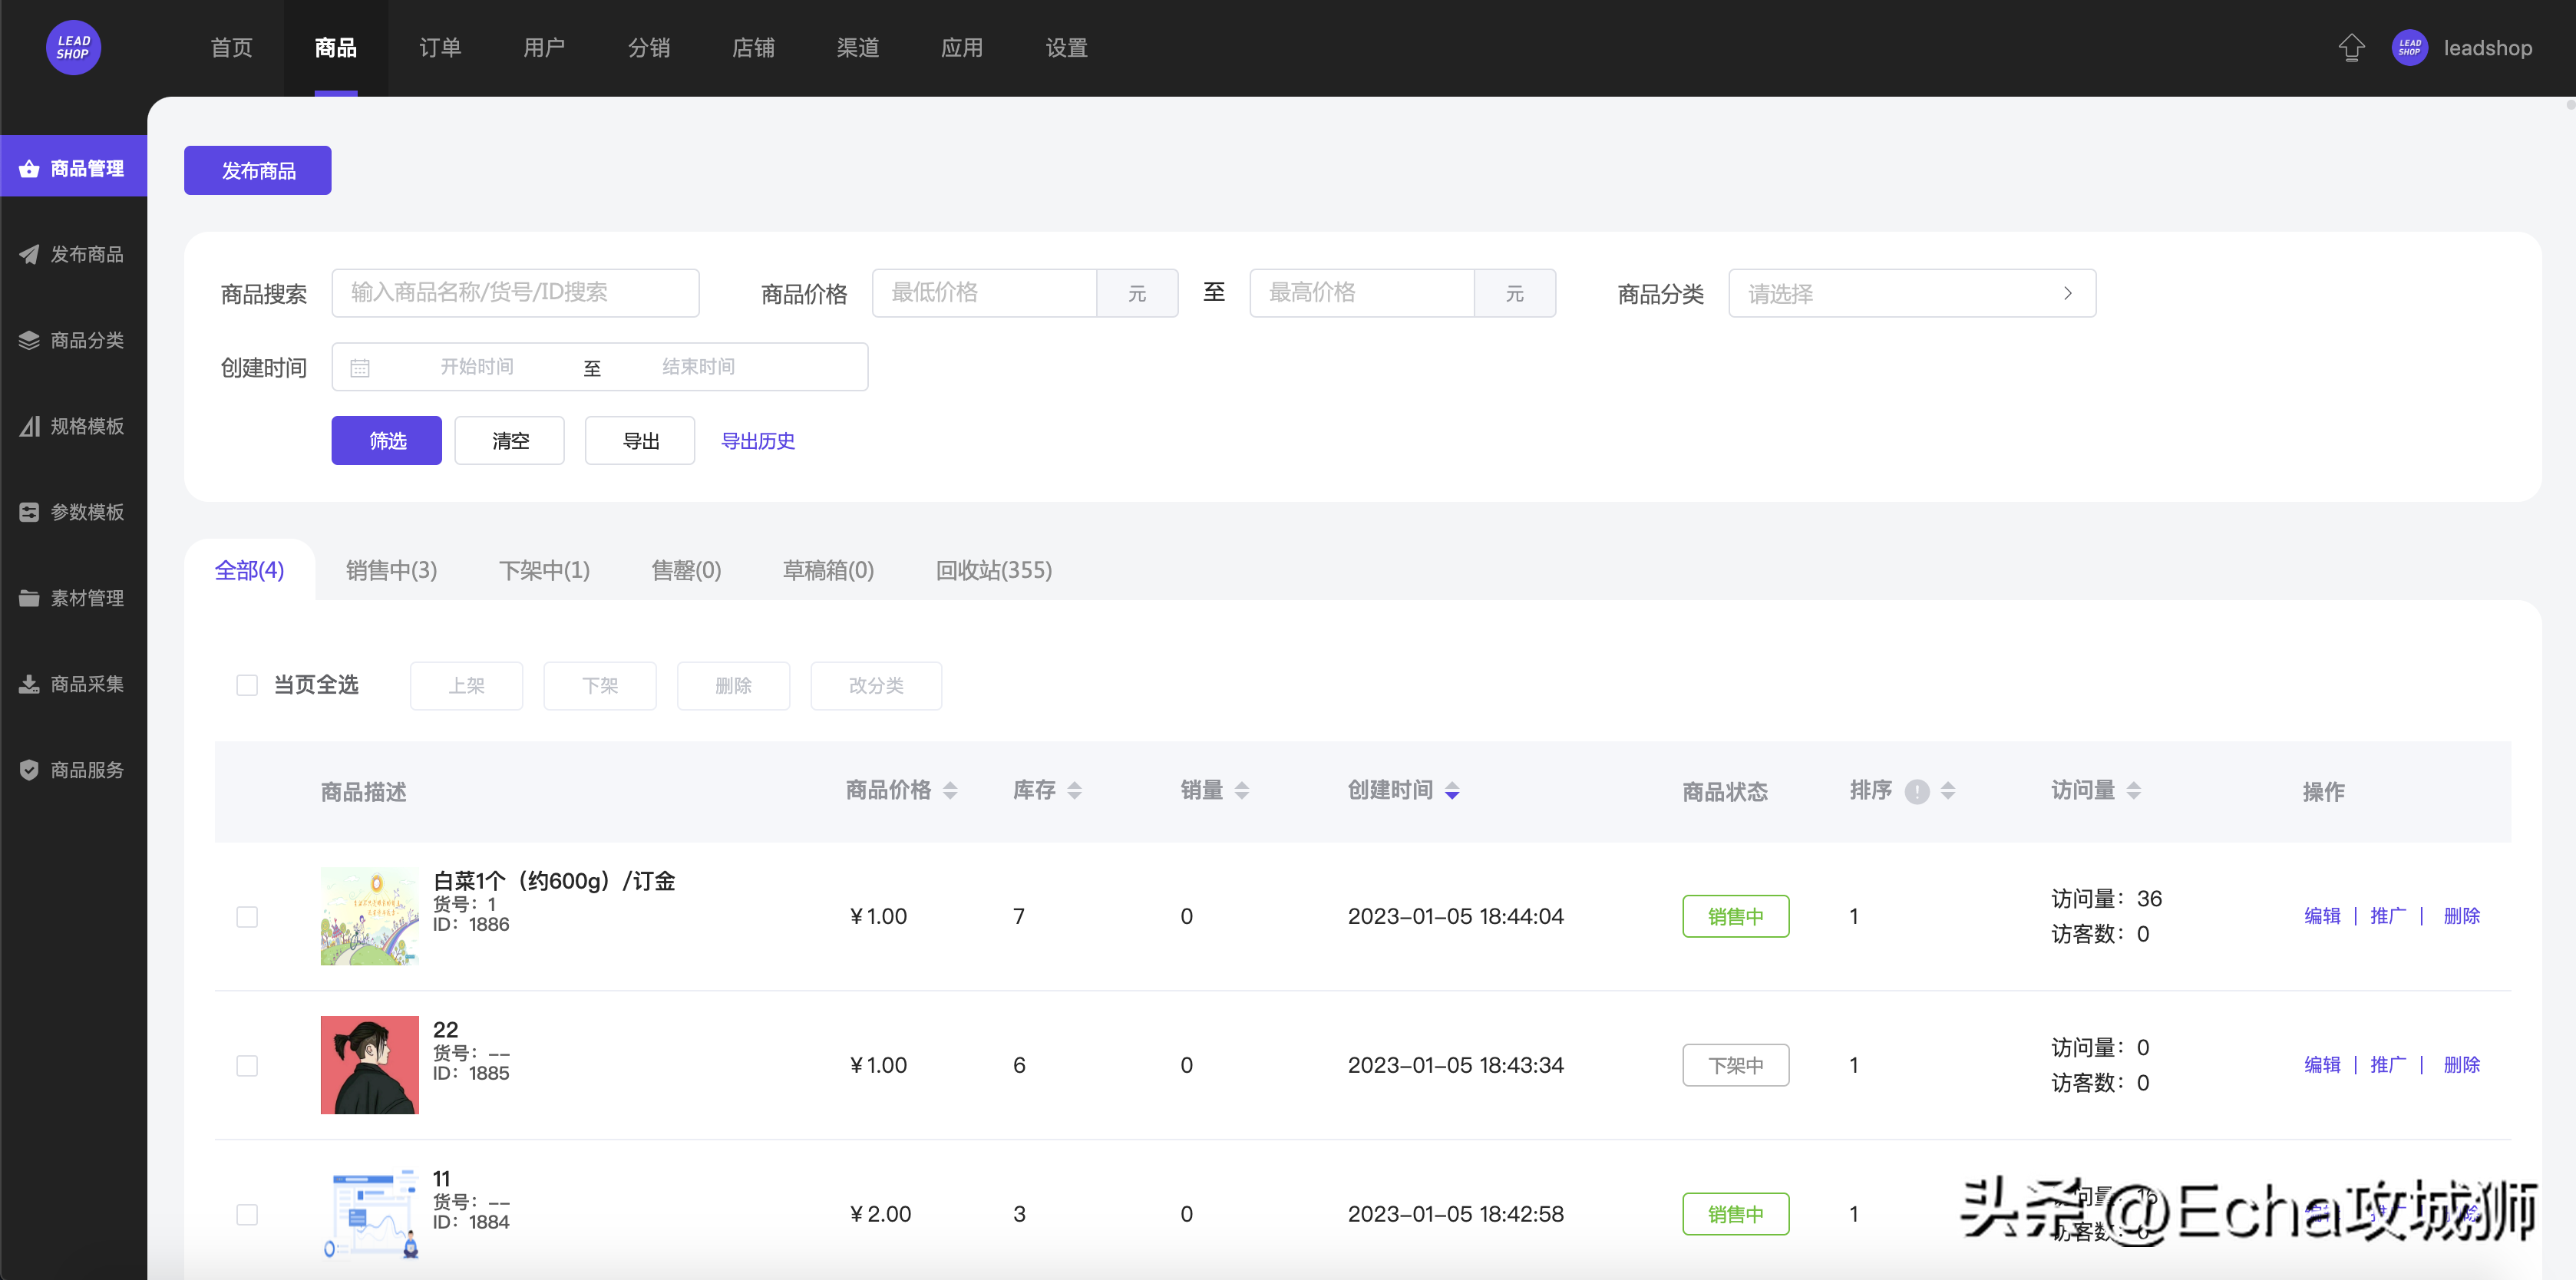Click the calendar icon in the 创建时间 field
The width and height of the screenshot is (2576, 1280).
point(360,368)
